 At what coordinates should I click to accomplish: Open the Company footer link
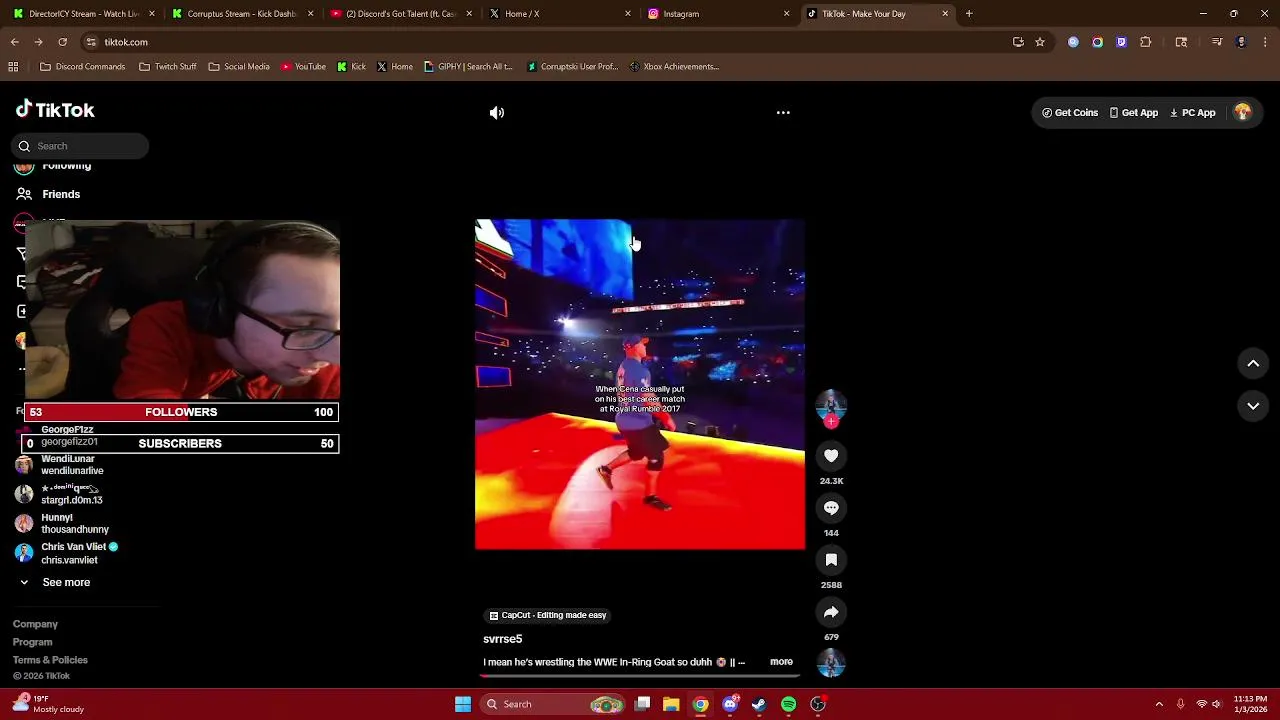35,624
